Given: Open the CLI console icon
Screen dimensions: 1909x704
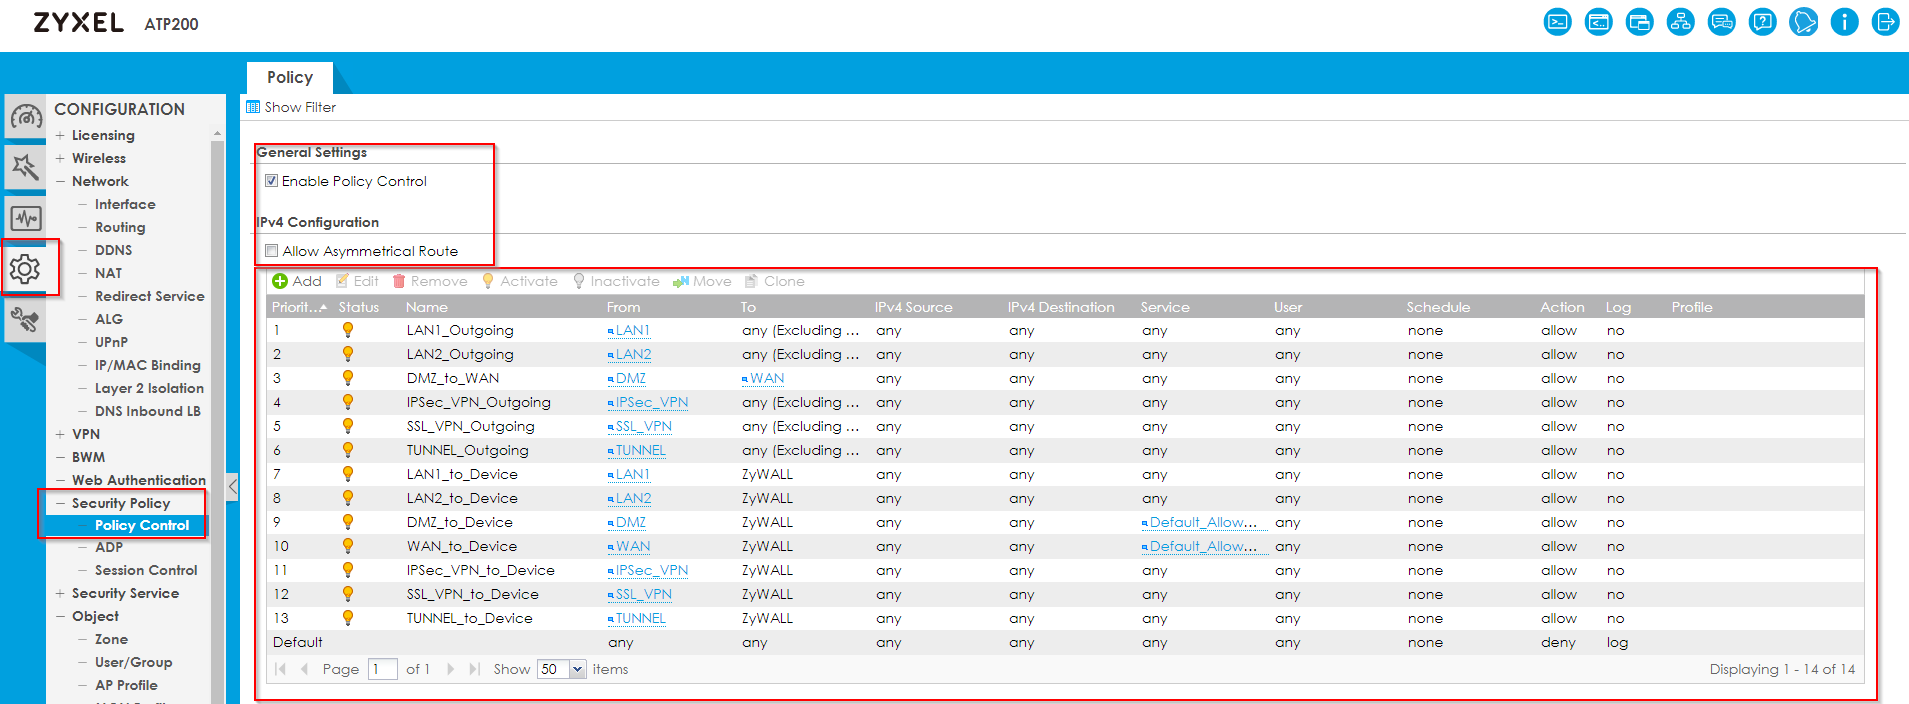Looking at the screenshot, I should tap(1557, 22).
